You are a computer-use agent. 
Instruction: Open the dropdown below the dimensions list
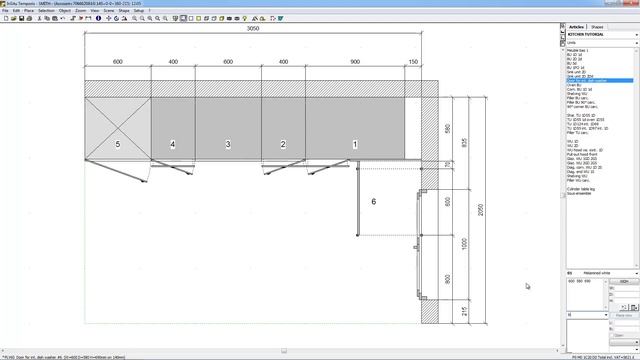606,315
